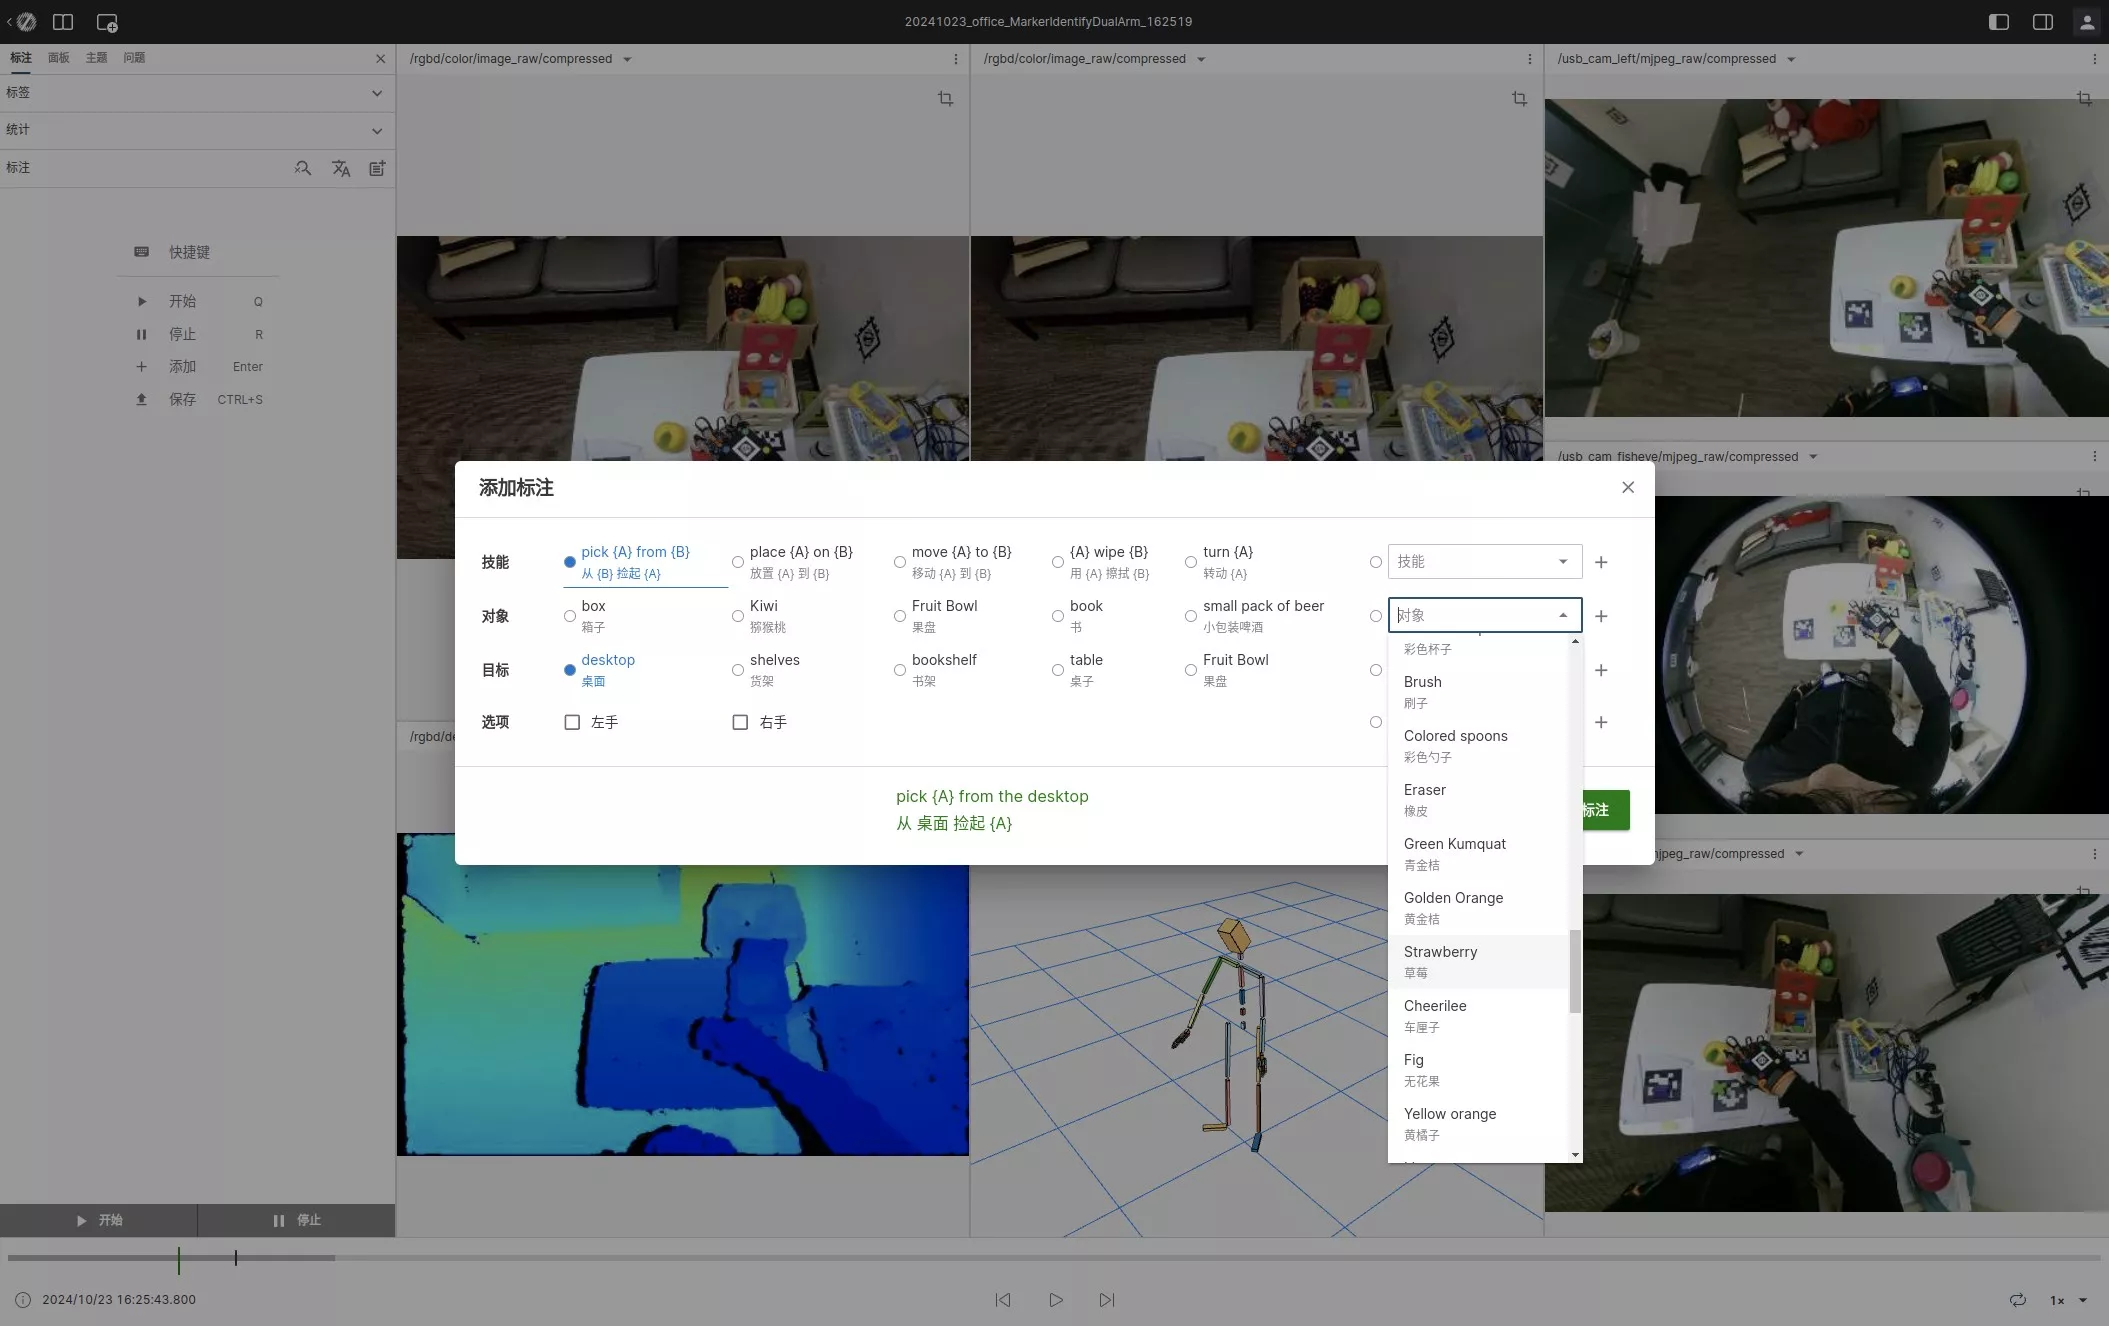Select Kiwi as the object
Viewport: 2109px width, 1326px height.
click(x=738, y=616)
